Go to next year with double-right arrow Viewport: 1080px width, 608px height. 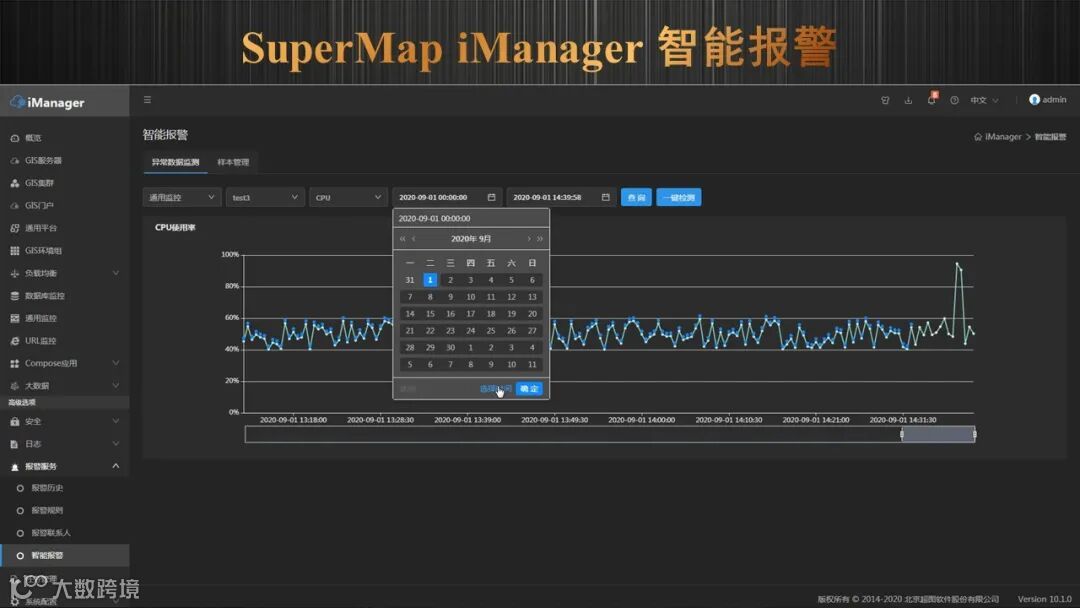click(540, 239)
